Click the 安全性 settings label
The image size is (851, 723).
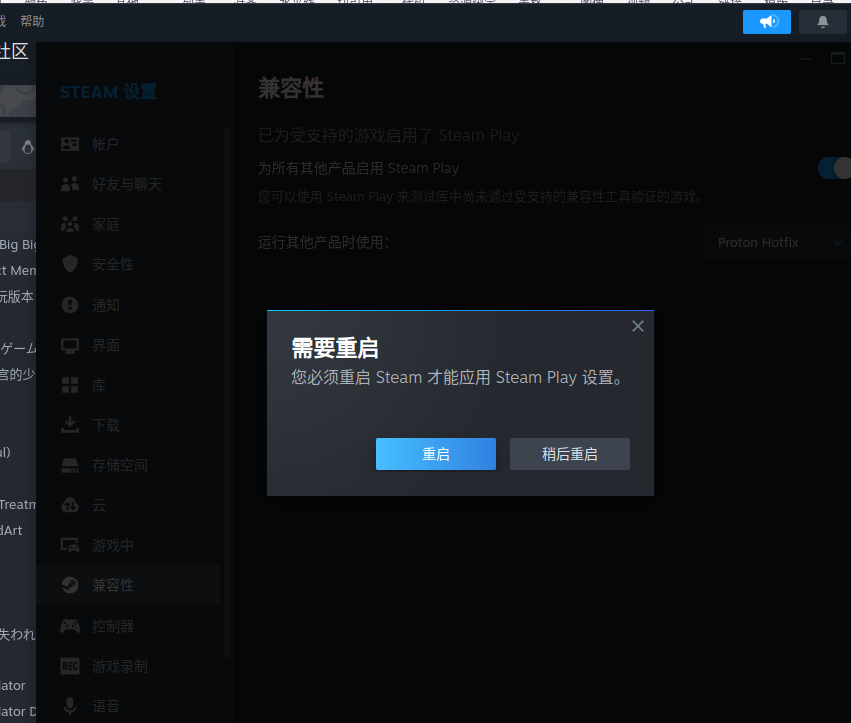(113, 264)
